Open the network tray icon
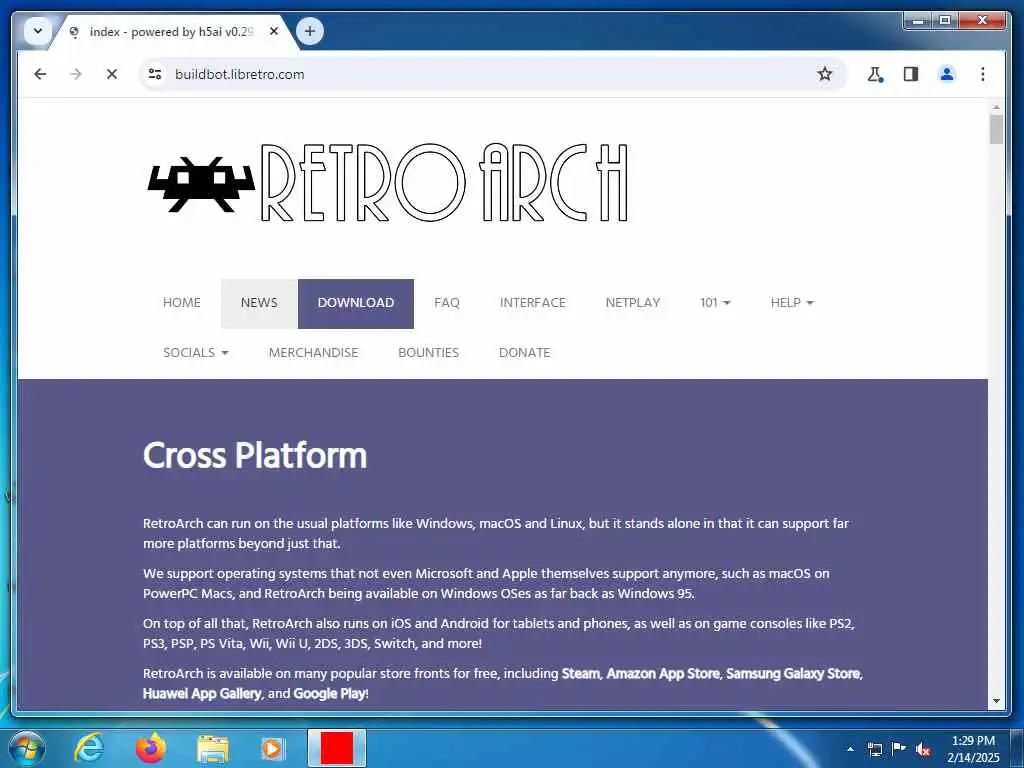Viewport: 1024px width, 768px height. pos(874,749)
